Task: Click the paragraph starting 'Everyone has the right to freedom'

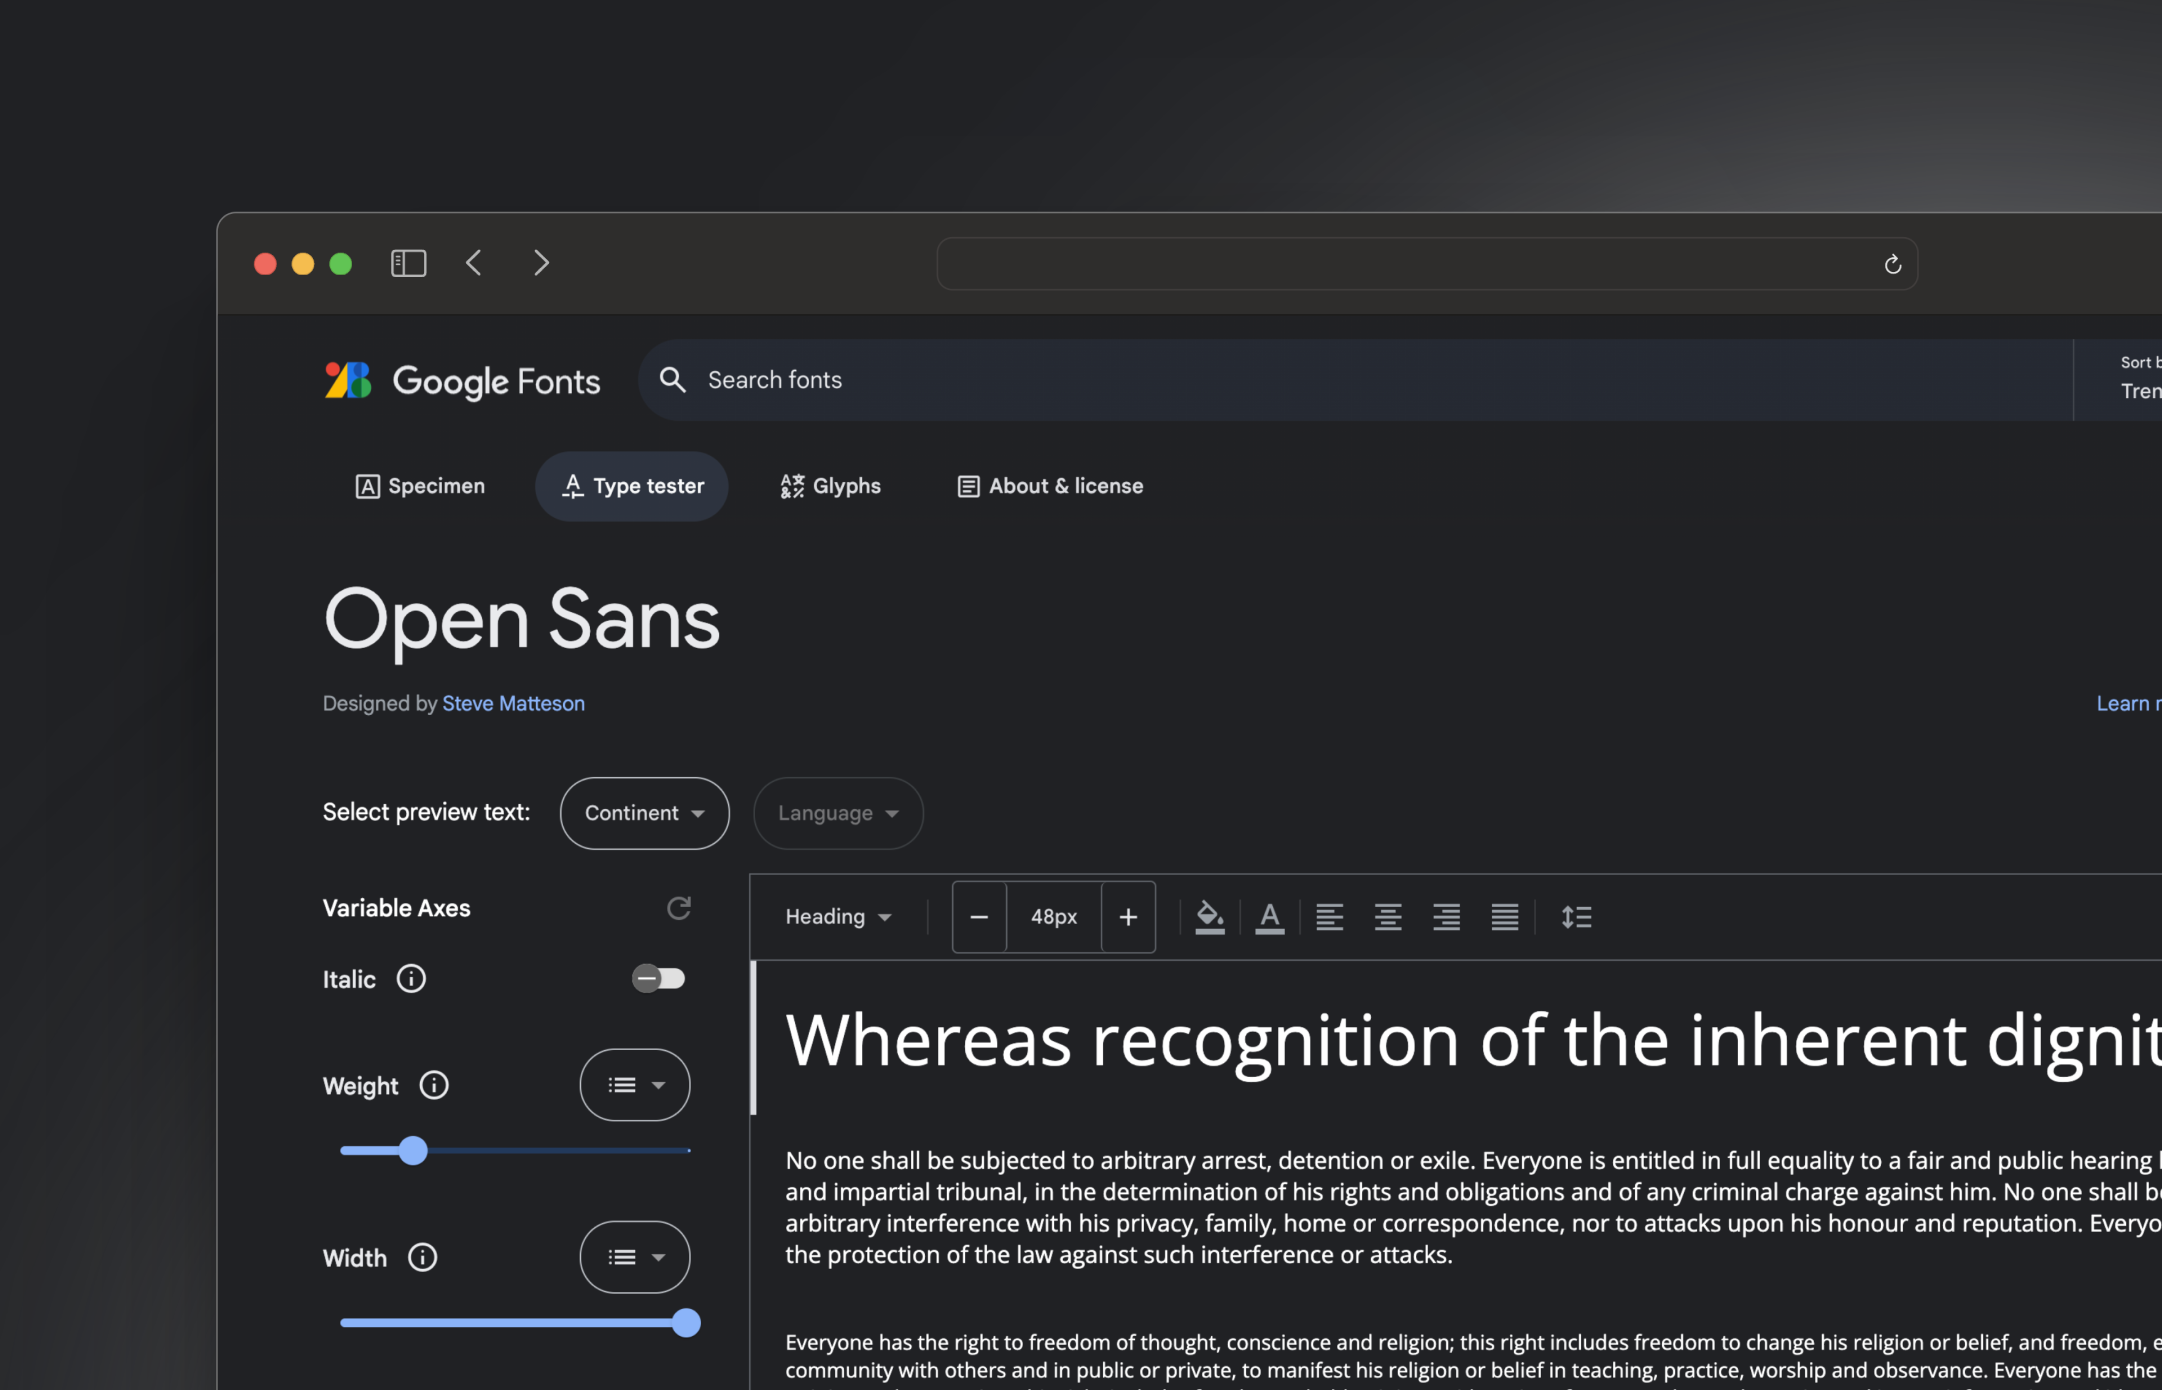Action: pyautogui.click(x=1473, y=1360)
